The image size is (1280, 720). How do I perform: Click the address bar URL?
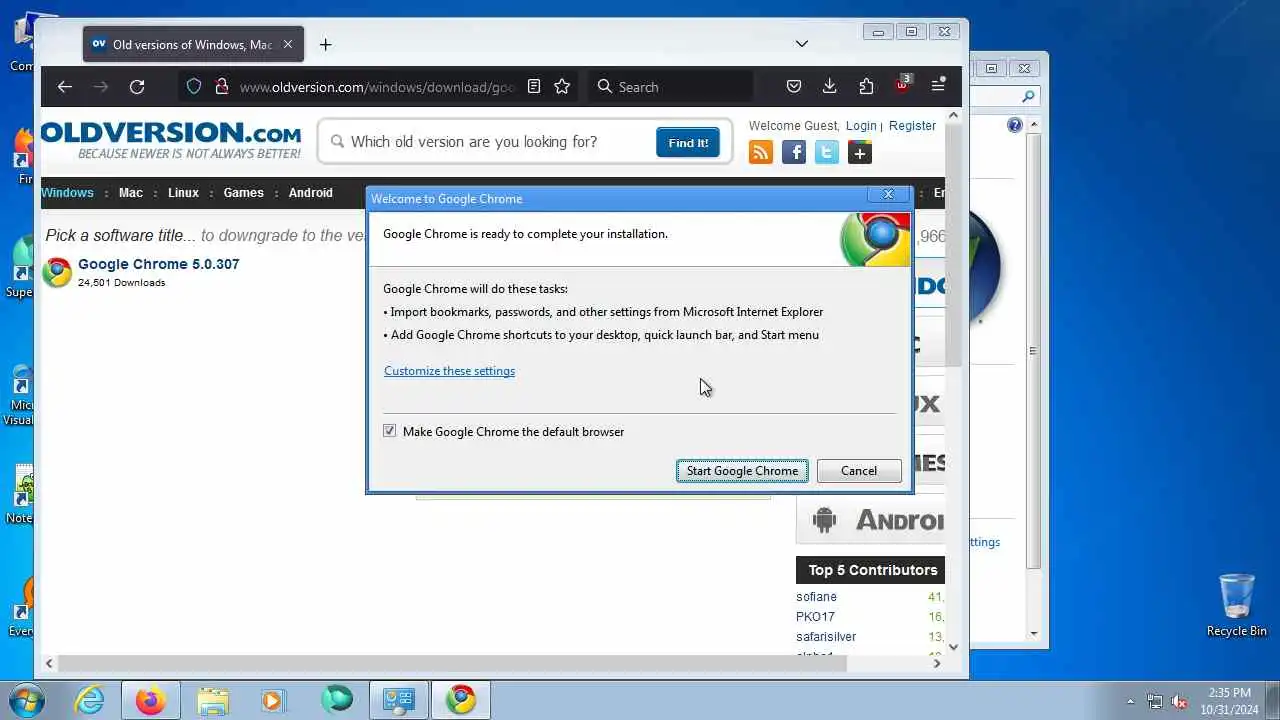378,87
